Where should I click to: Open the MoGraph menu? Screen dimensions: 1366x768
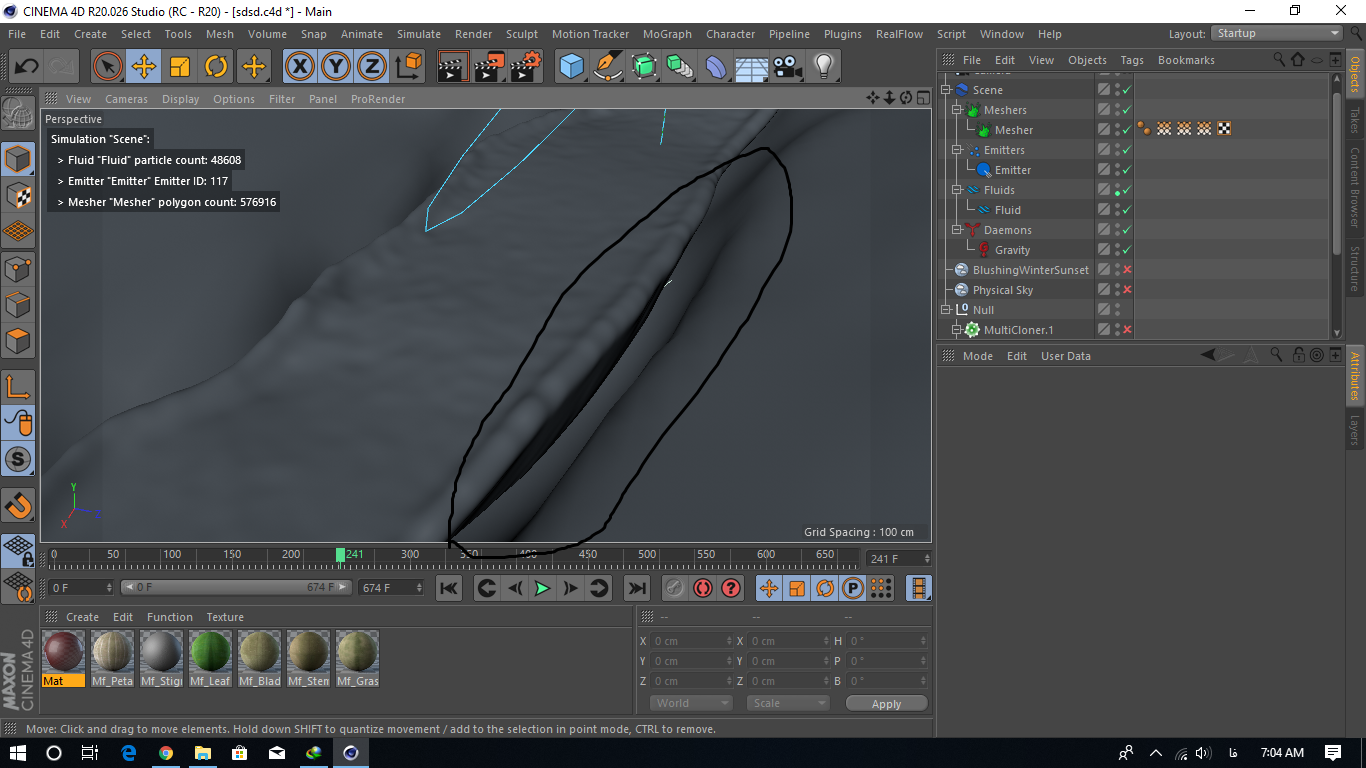pyautogui.click(x=667, y=34)
